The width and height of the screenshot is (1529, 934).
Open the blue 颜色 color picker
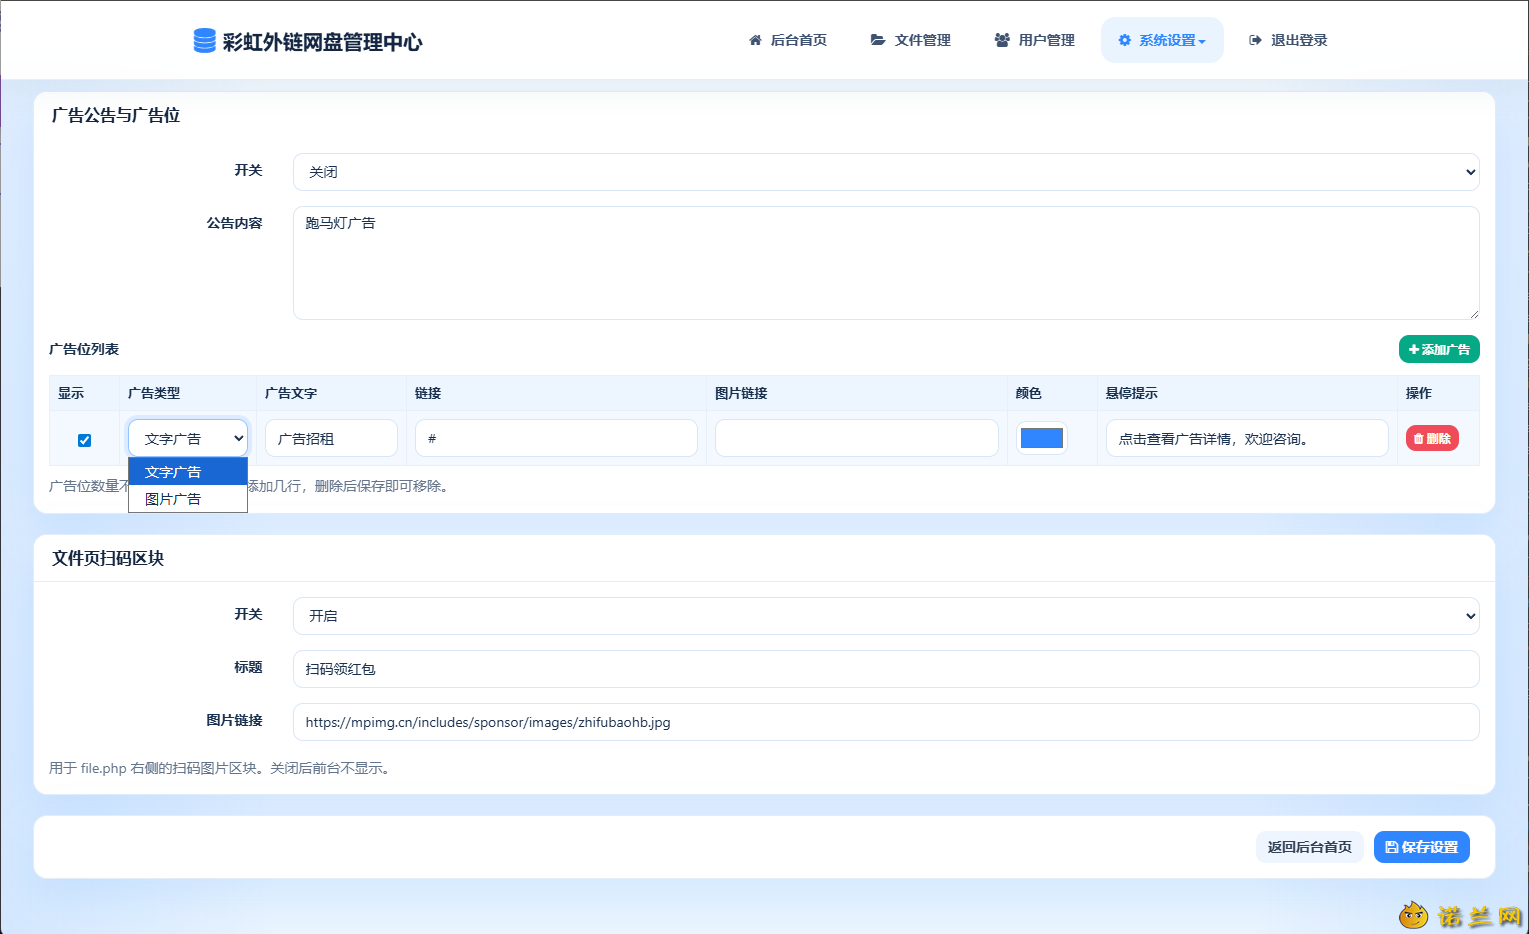(x=1041, y=438)
